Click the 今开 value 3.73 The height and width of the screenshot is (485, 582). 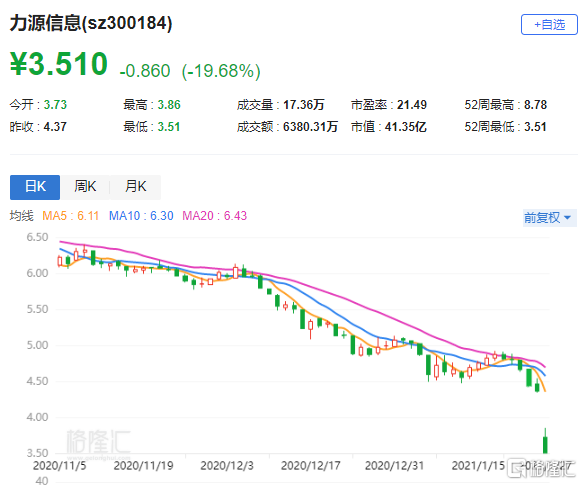tap(55, 105)
